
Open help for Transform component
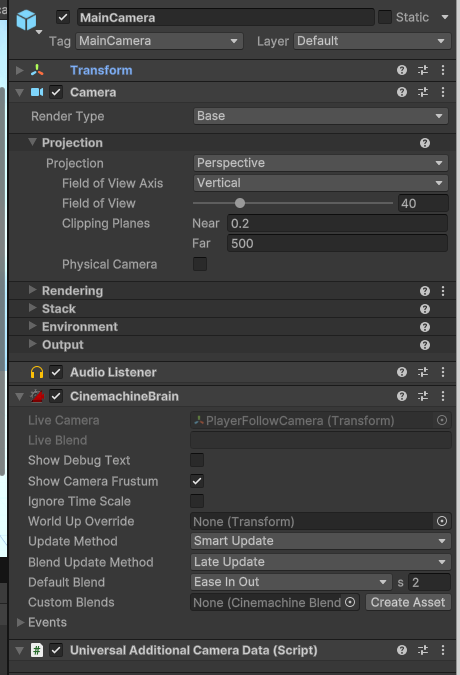(402, 70)
